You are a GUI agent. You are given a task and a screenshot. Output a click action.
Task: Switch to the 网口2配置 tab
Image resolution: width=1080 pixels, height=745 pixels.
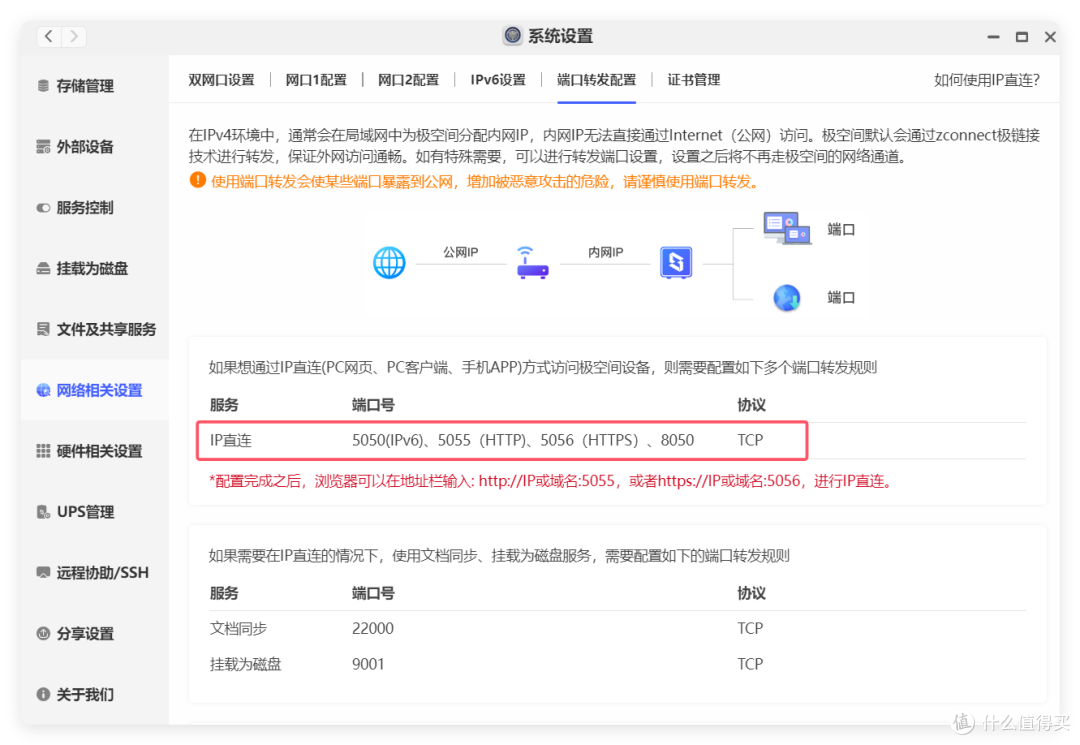(x=408, y=79)
